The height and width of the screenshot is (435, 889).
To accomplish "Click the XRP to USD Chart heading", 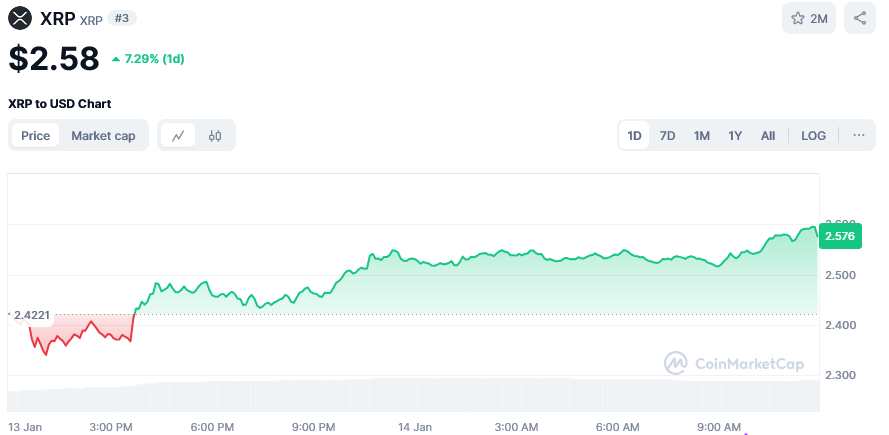I will [60, 104].
